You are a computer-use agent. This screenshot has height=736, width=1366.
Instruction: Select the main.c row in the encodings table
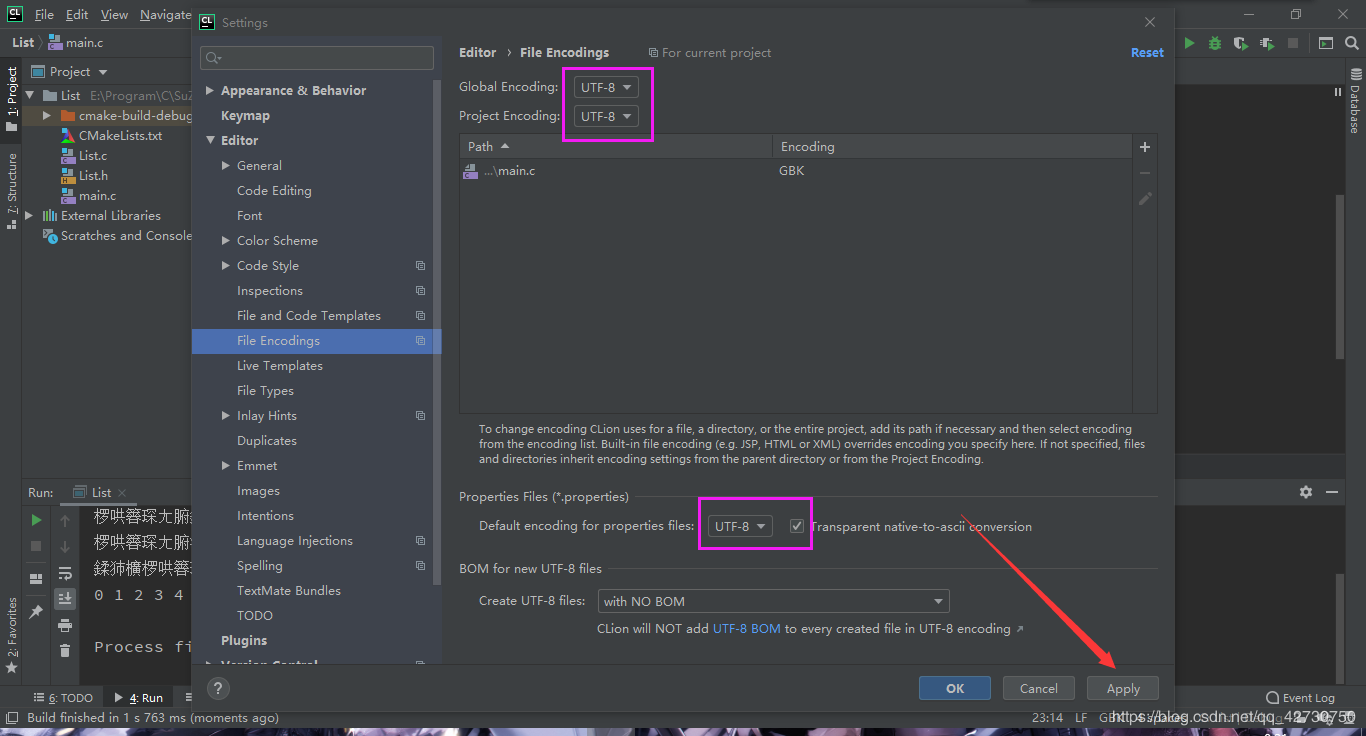798,171
